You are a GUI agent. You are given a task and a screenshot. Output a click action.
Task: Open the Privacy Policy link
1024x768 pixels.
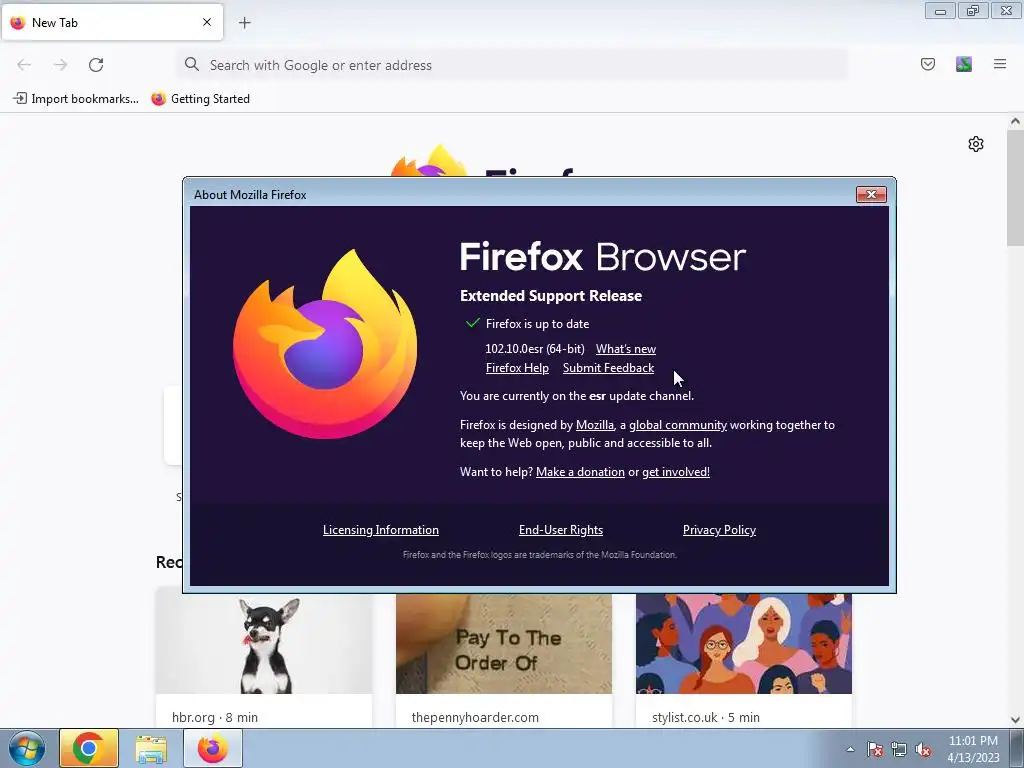tap(719, 530)
